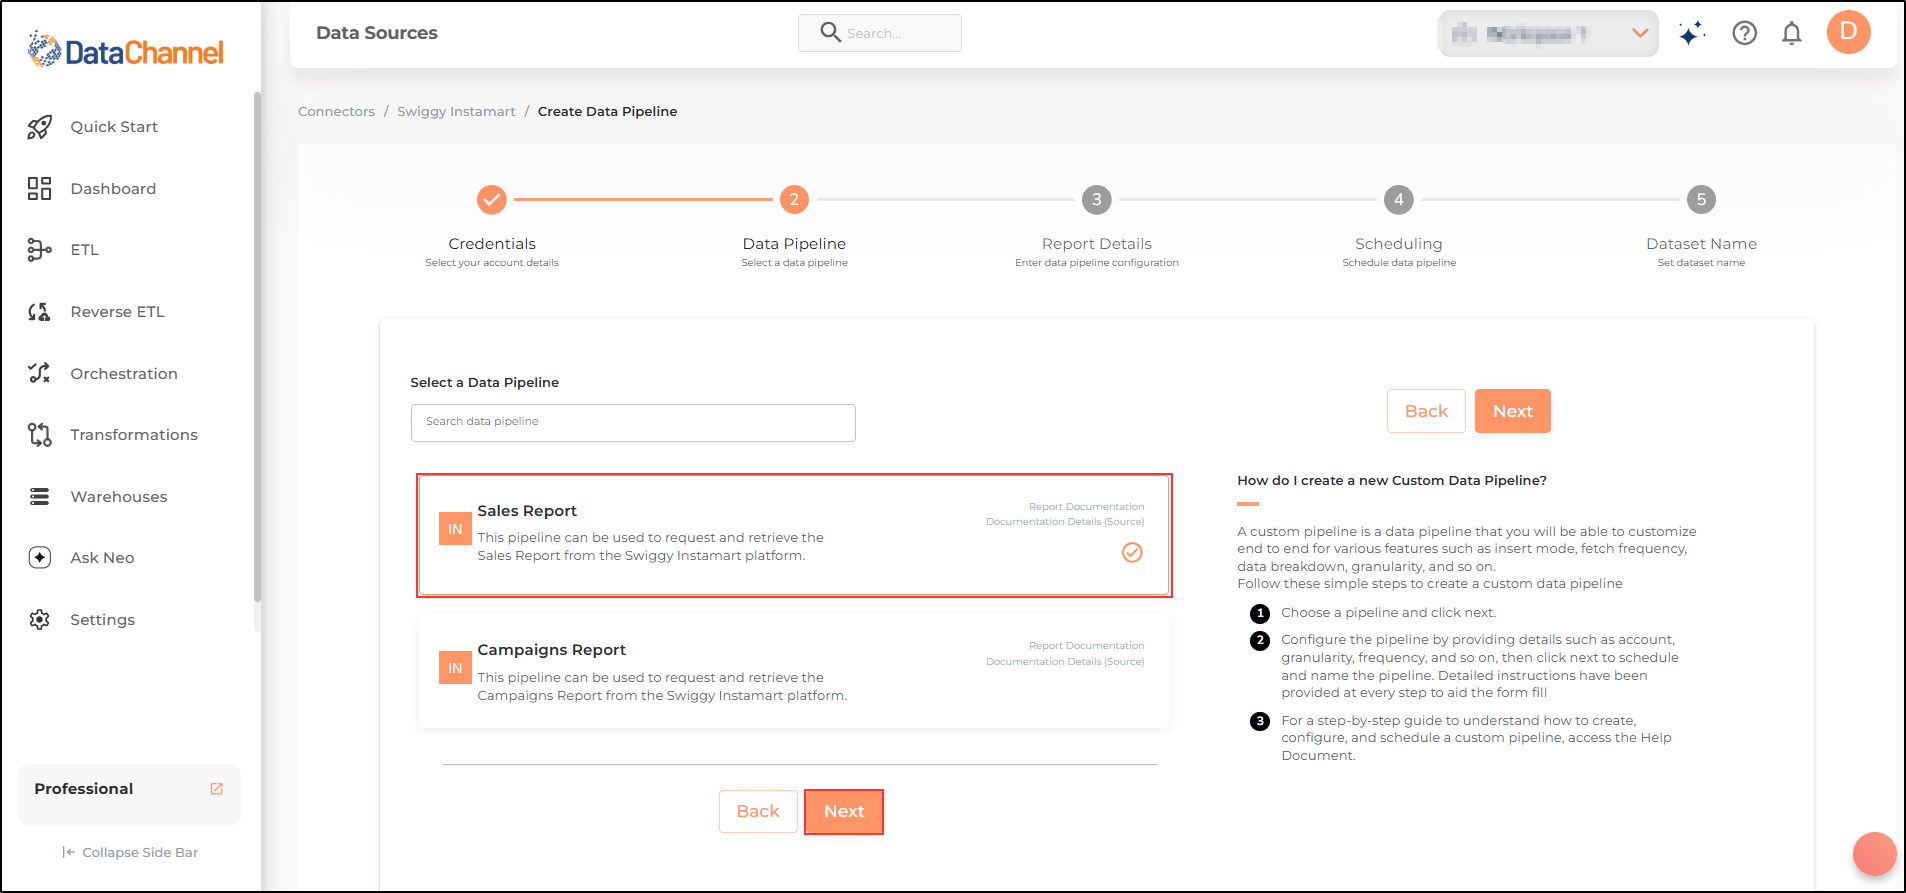Click the DataChannel logo
This screenshot has height=893, width=1906.
click(126, 50)
